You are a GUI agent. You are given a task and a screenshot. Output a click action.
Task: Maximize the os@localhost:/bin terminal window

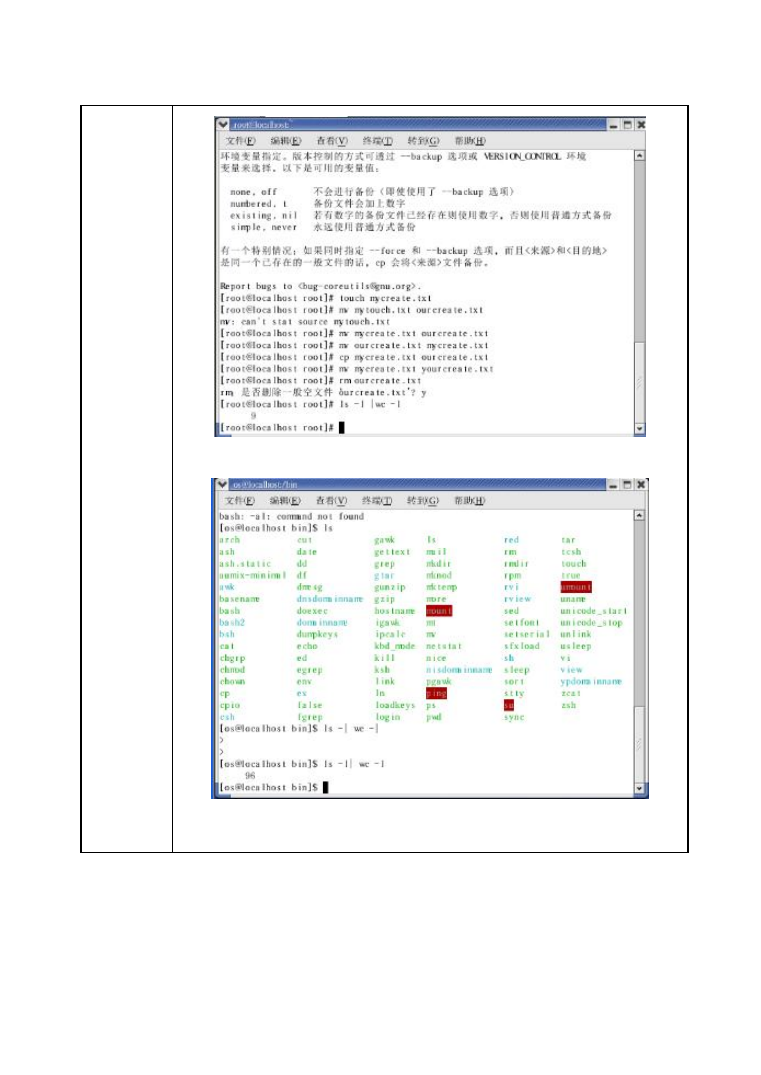tap(627, 484)
